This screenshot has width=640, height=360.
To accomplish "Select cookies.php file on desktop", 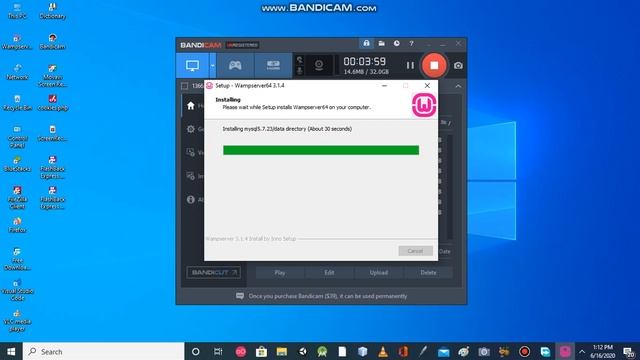I will (x=52, y=103).
